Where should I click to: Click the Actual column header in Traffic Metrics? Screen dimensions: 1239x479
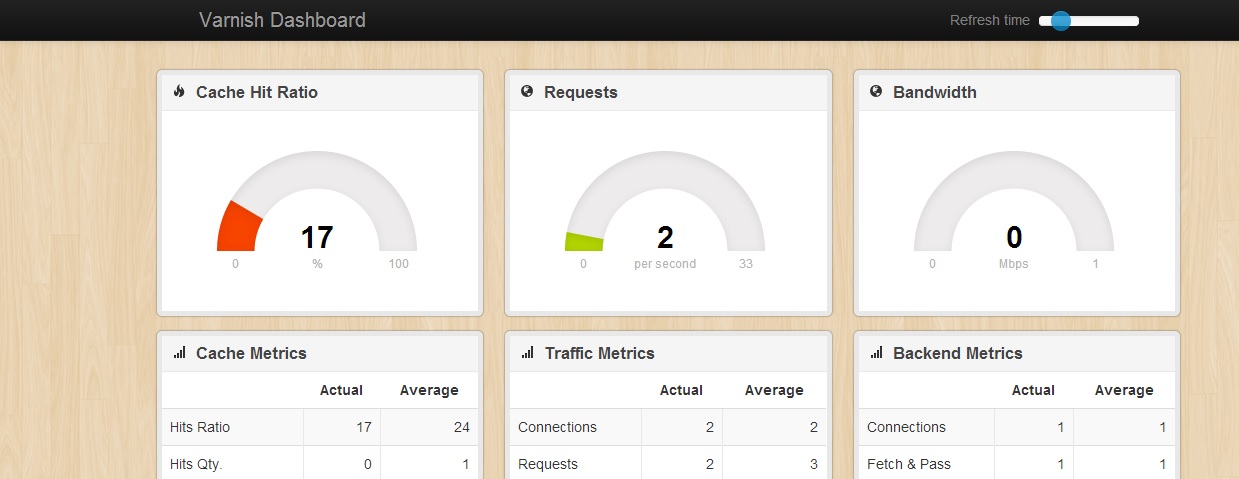[x=681, y=390]
